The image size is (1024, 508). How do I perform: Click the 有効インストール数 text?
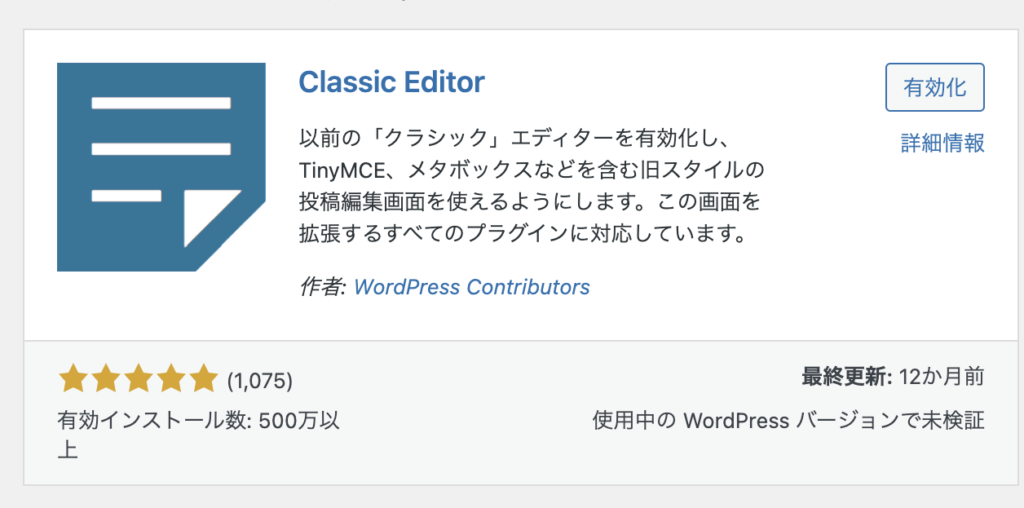pyautogui.click(x=152, y=421)
